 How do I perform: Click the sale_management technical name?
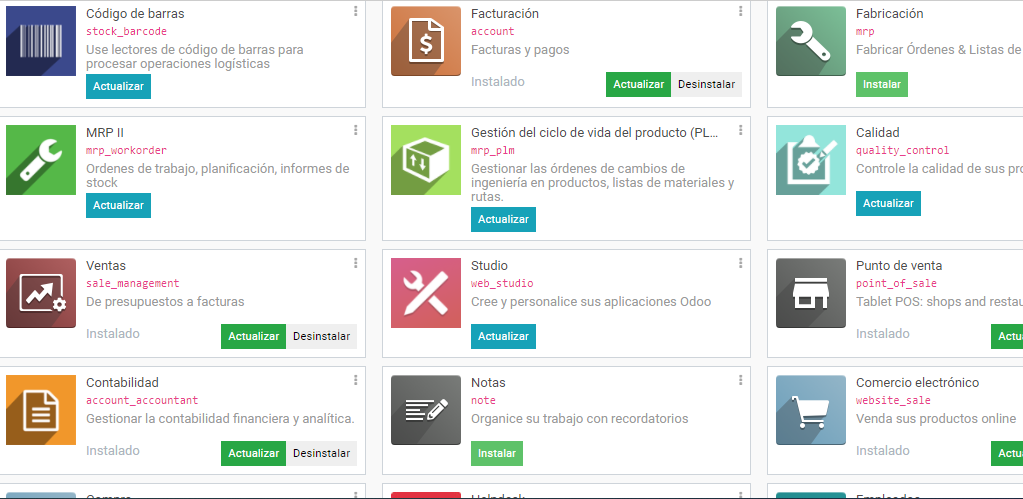click(x=132, y=283)
